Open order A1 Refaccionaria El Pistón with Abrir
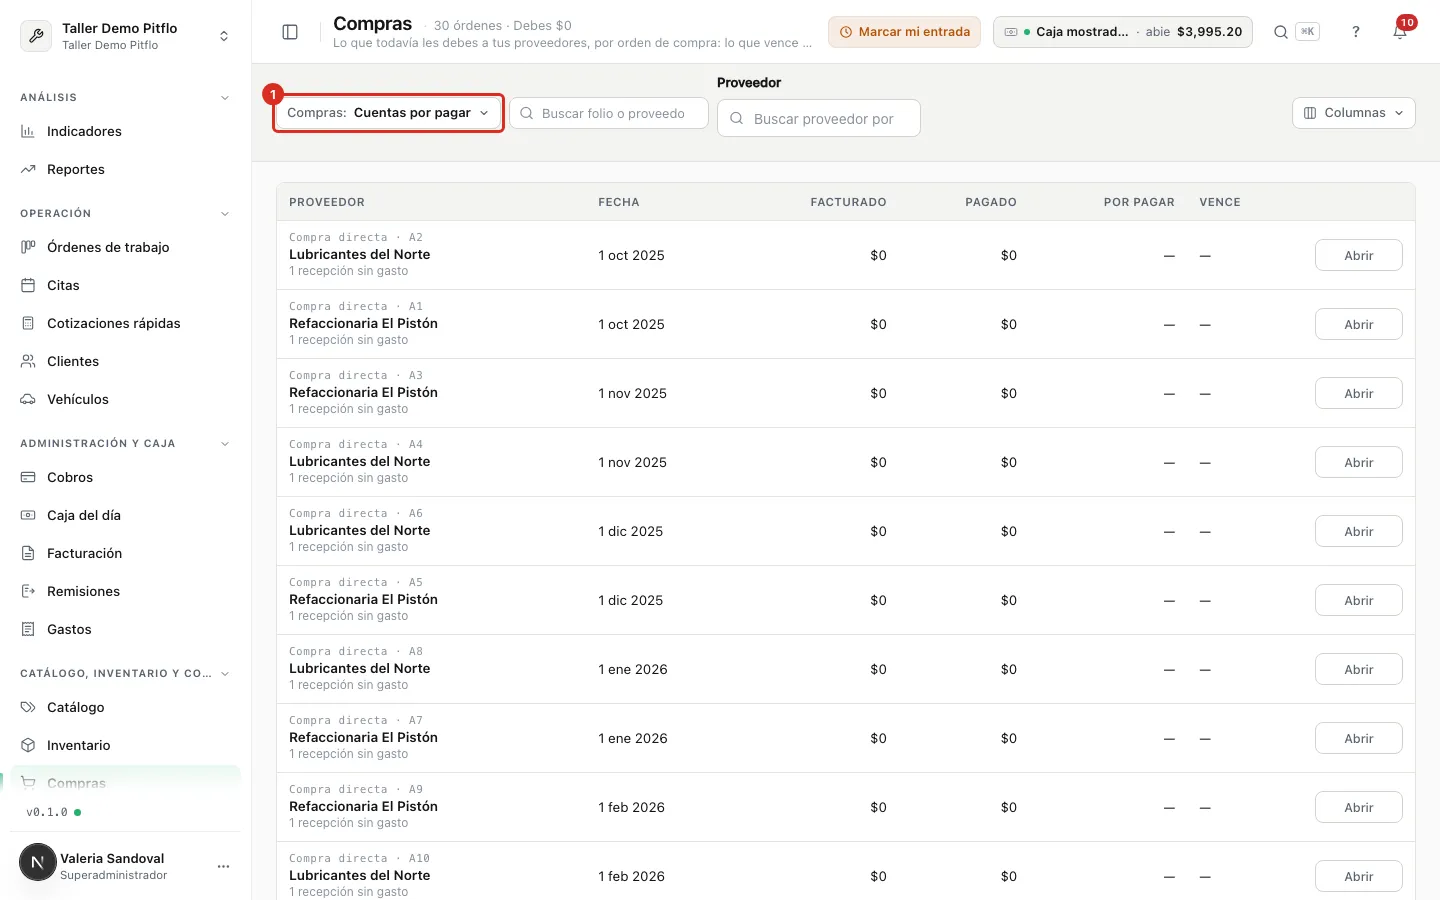1440x900 pixels. pyautogui.click(x=1358, y=324)
